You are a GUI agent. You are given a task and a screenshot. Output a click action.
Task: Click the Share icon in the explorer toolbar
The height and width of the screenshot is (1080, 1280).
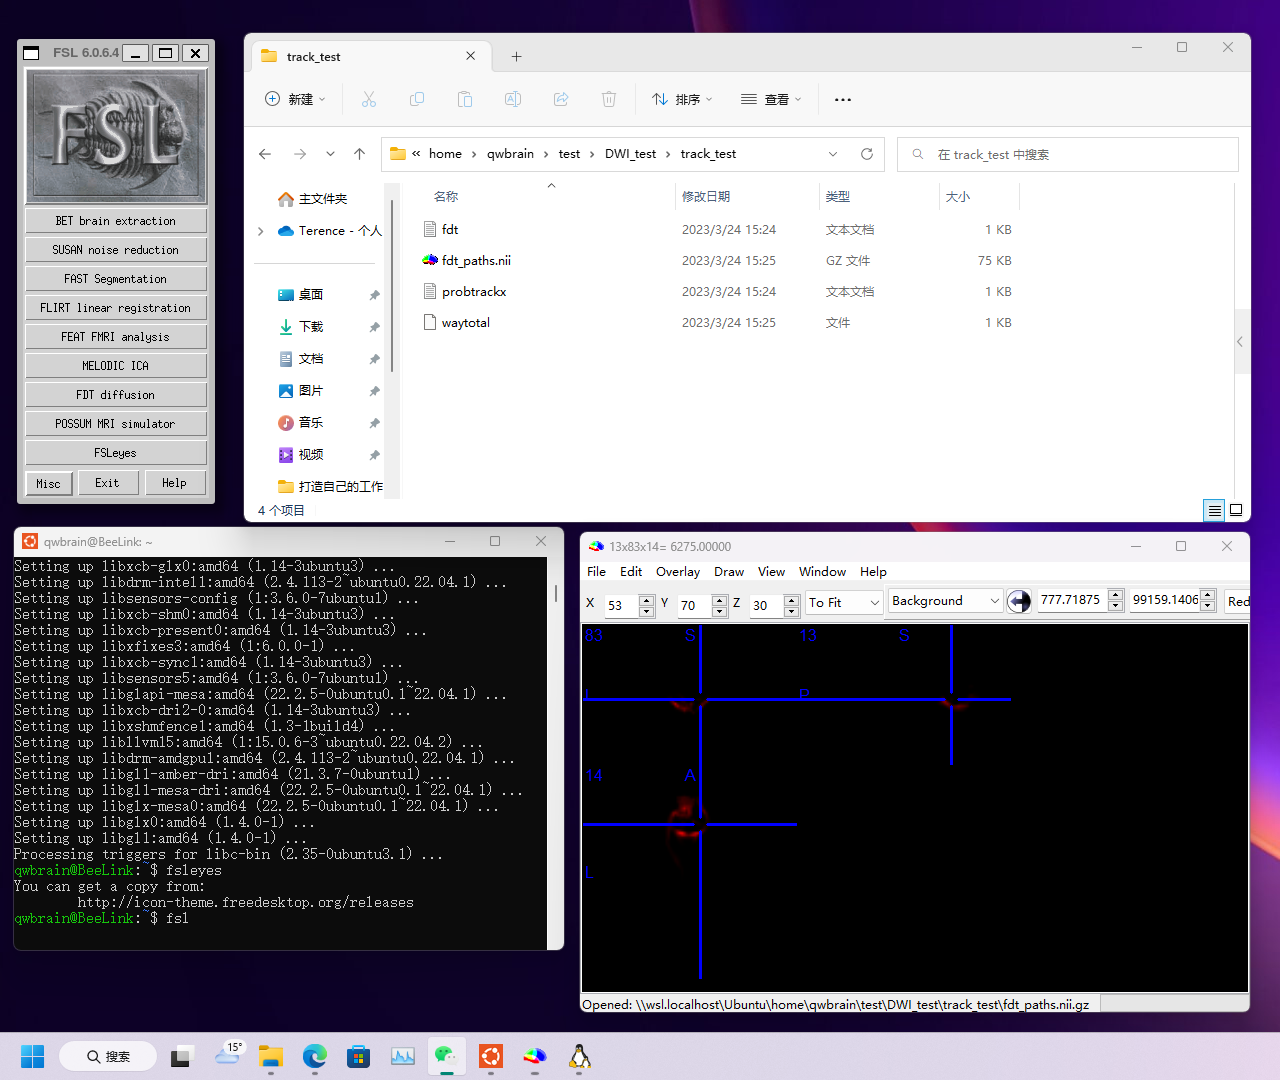(561, 99)
